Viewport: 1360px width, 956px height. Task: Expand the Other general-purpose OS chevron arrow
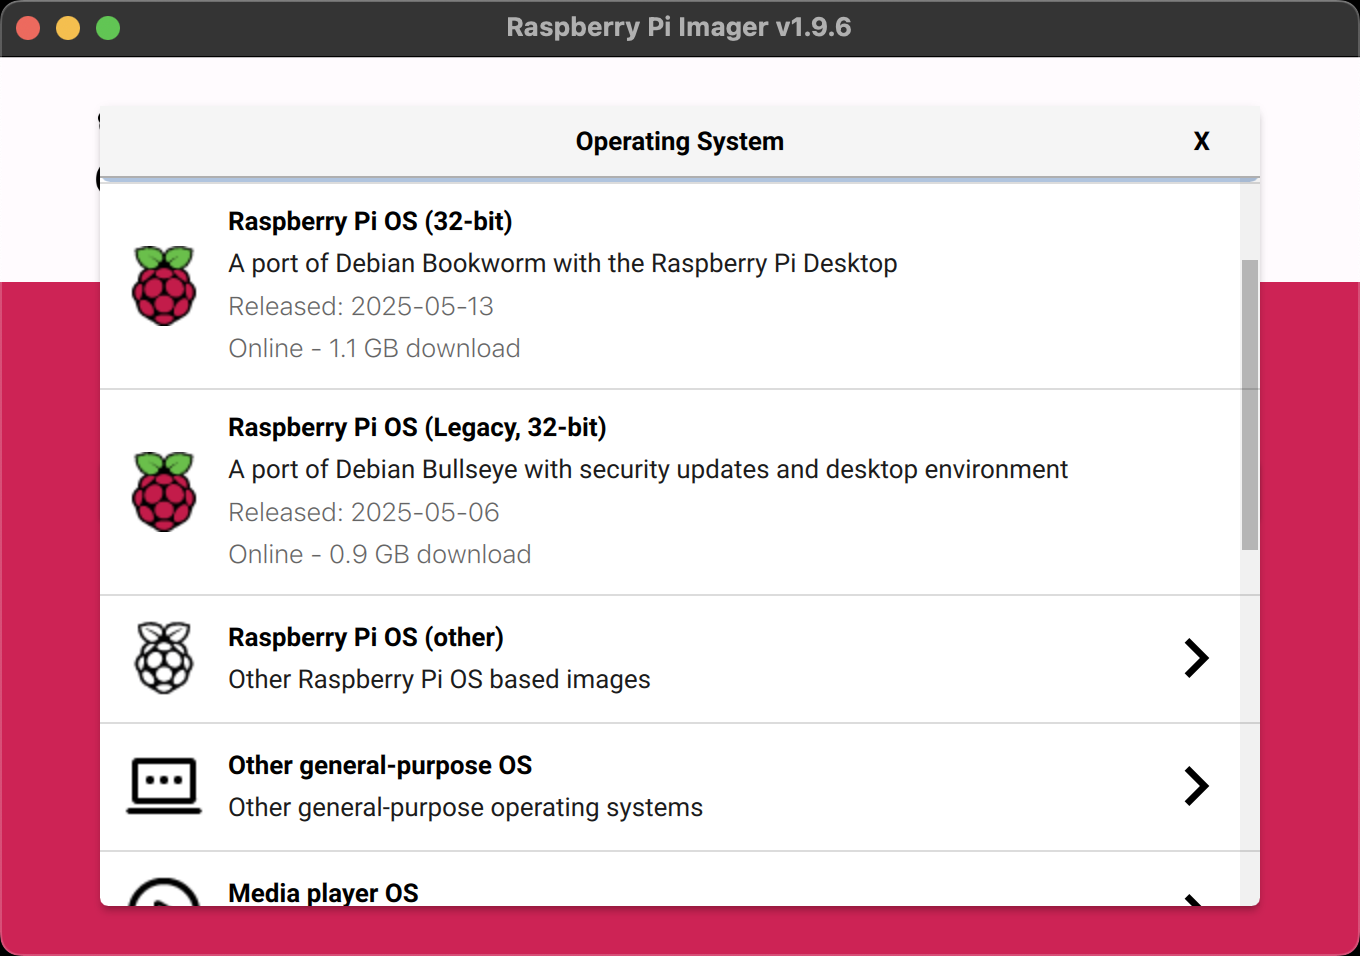coord(1196,786)
